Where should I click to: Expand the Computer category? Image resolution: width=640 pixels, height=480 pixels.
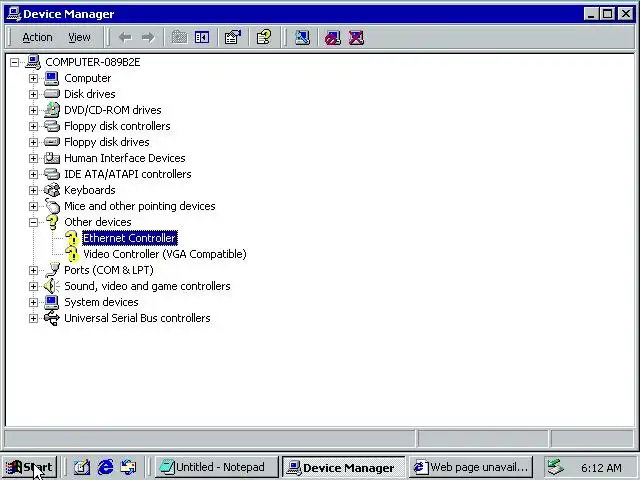(x=33, y=78)
